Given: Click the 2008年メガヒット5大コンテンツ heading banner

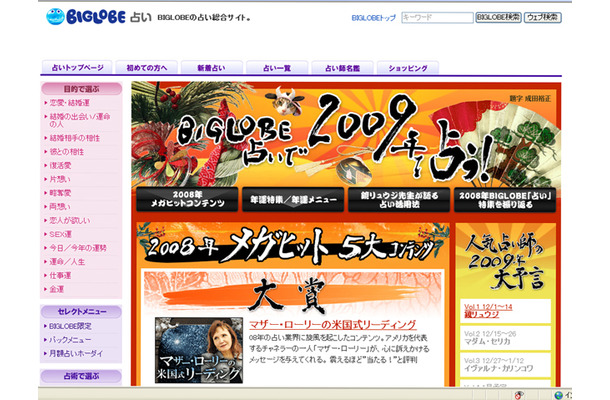Looking at the screenshot, I should (x=293, y=244).
